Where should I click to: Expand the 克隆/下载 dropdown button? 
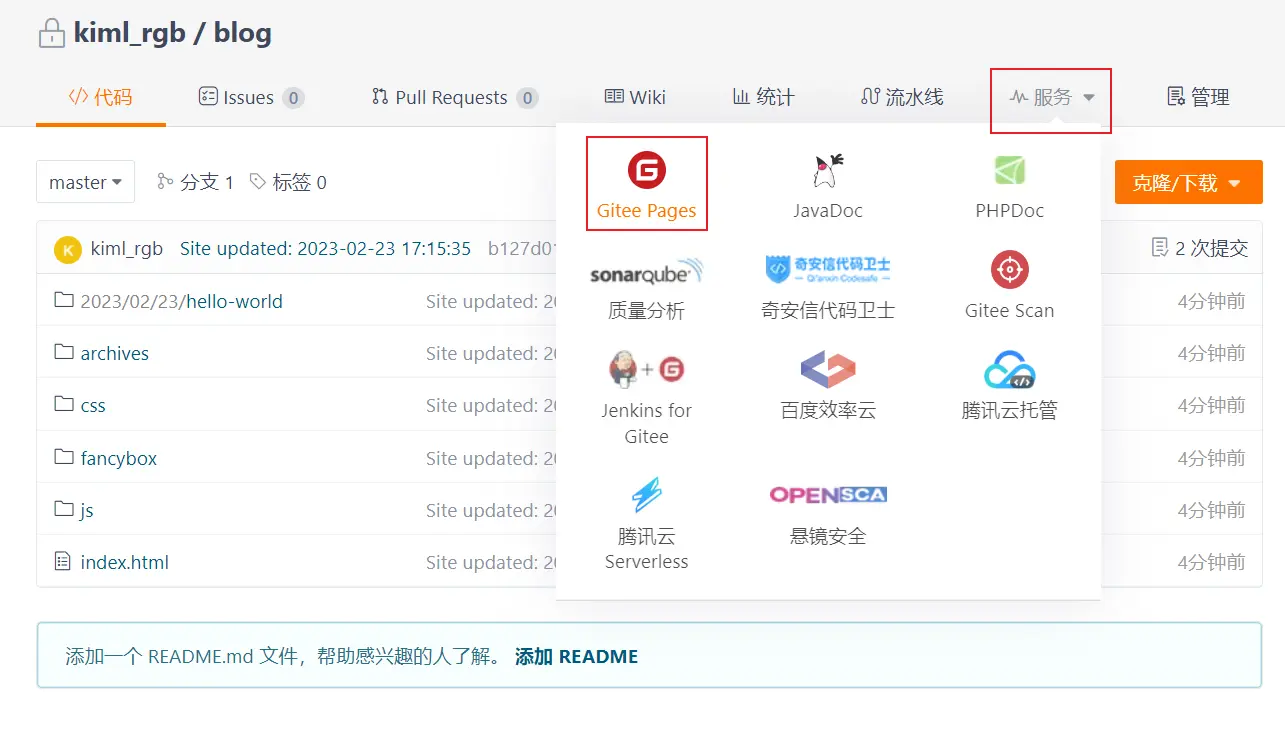coord(1188,183)
